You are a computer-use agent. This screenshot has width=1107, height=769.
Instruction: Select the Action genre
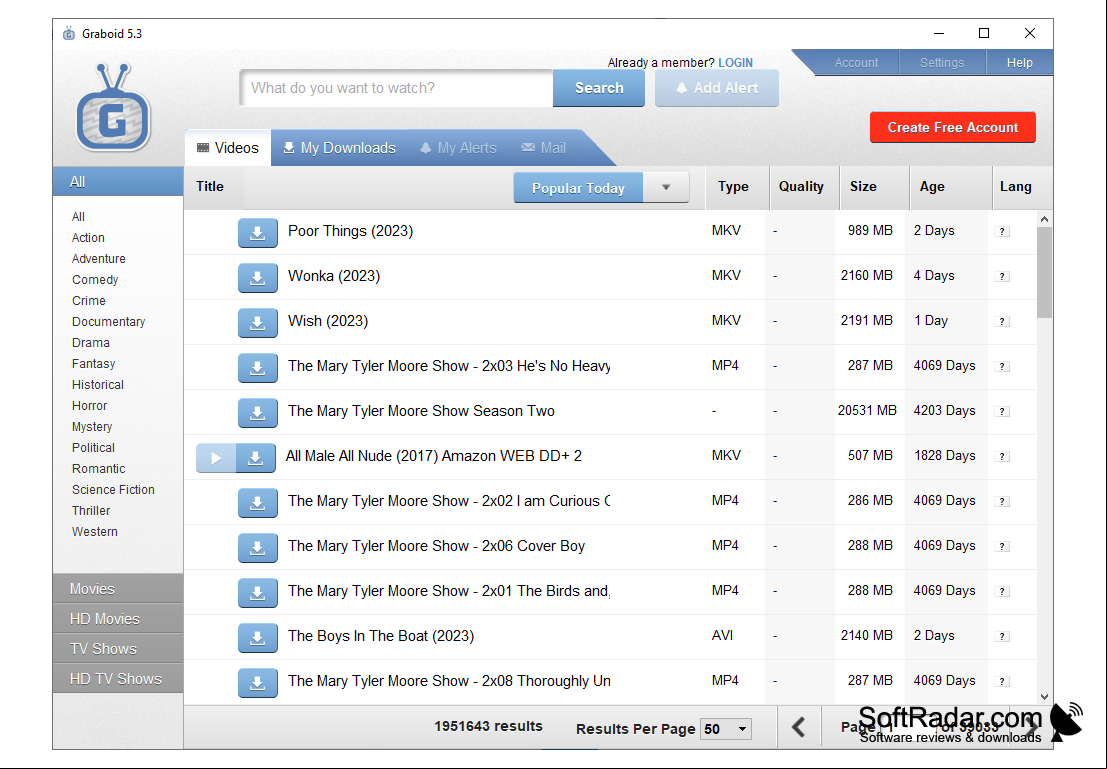(x=88, y=238)
